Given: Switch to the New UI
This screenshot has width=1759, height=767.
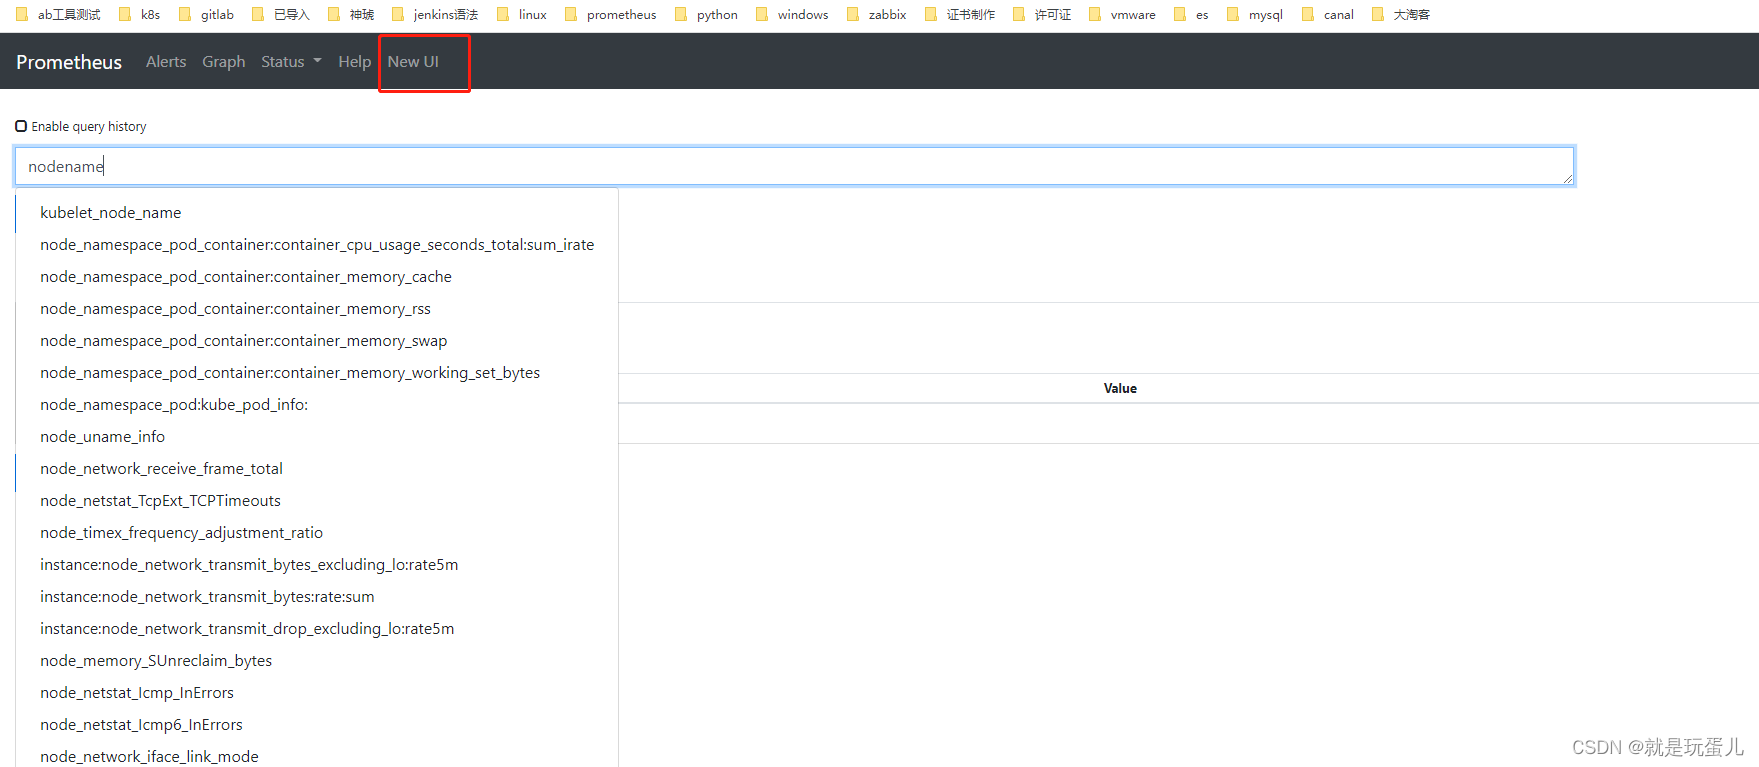Looking at the screenshot, I should click(413, 61).
